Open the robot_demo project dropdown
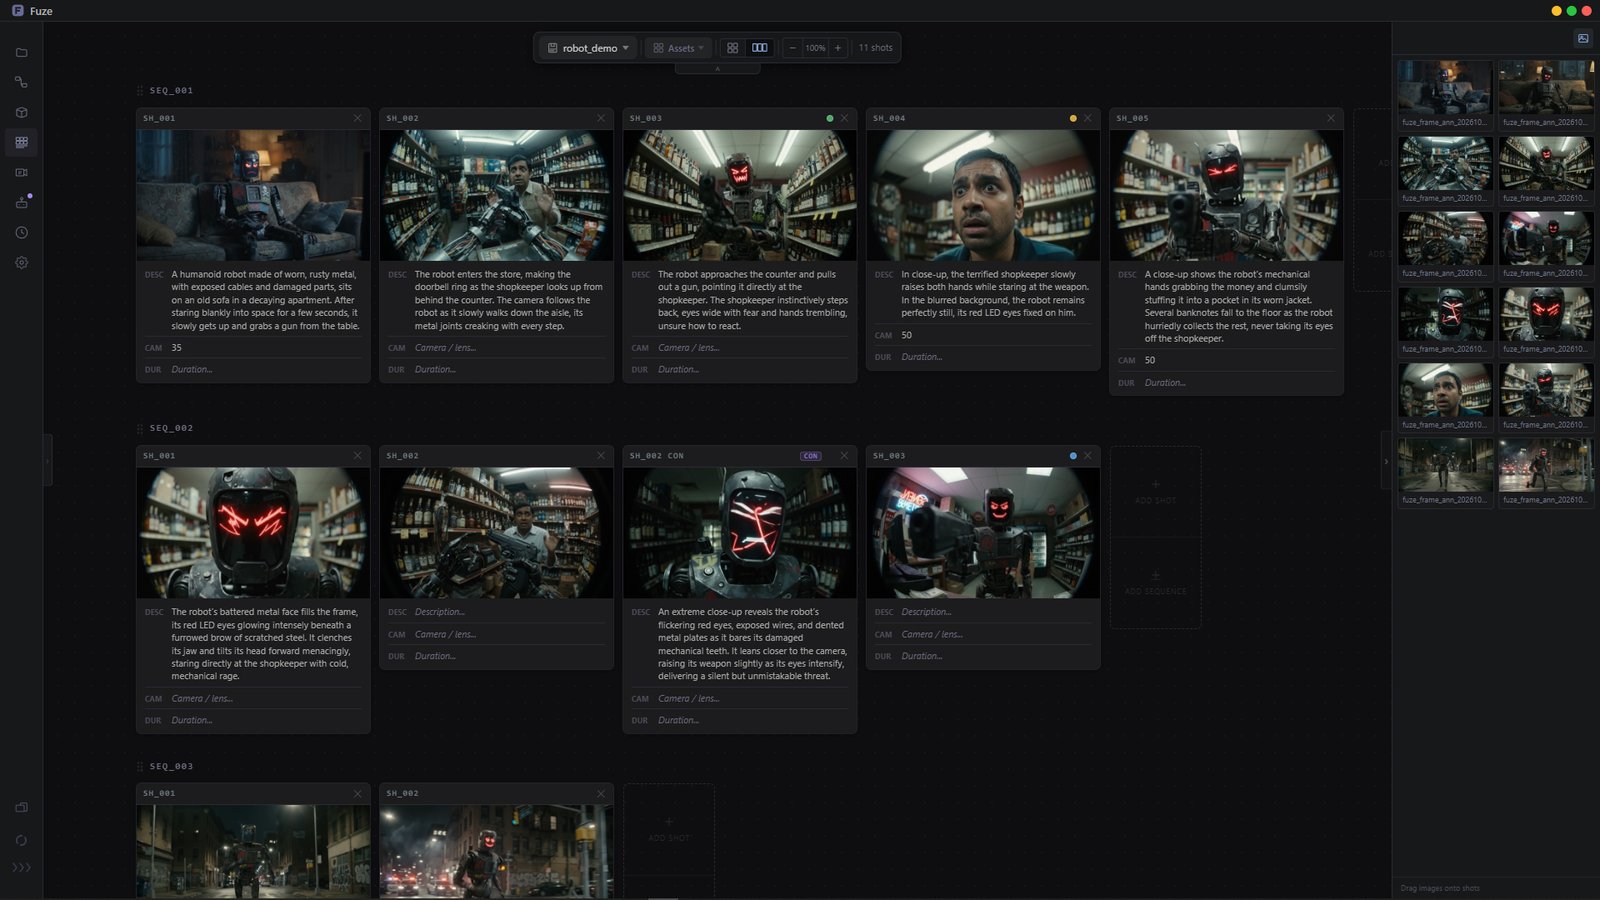 pyautogui.click(x=588, y=48)
